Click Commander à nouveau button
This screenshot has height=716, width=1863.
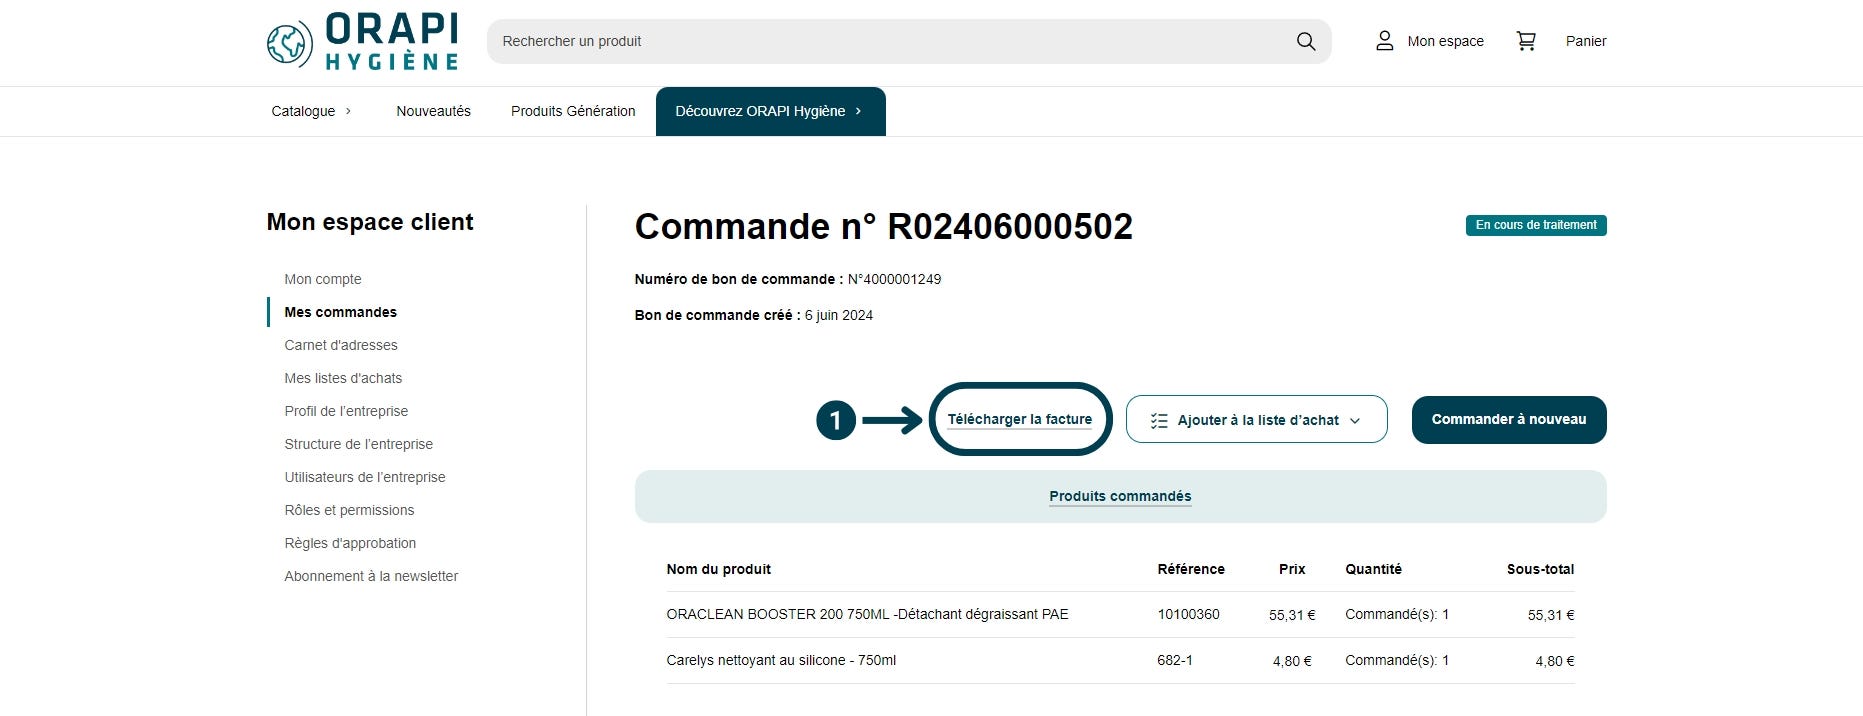coord(1509,420)
